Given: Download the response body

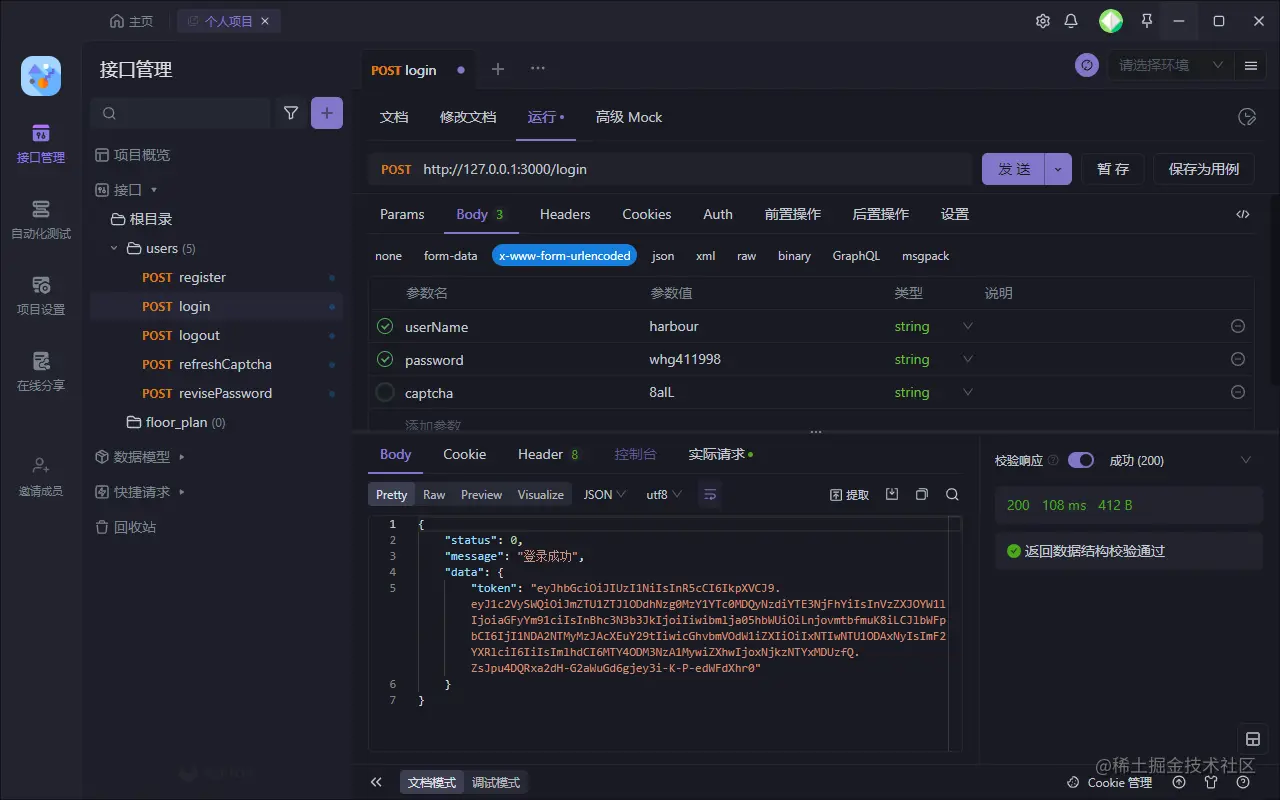Looking at the screenshot, I should coord(893,494).
